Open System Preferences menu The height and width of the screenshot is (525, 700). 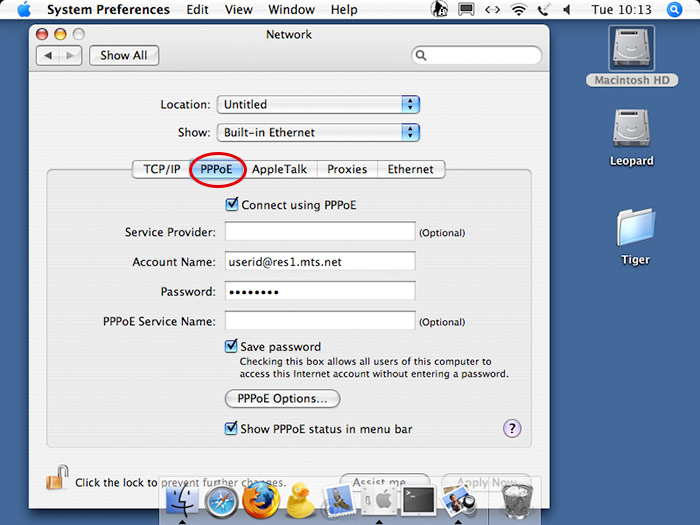108,9
